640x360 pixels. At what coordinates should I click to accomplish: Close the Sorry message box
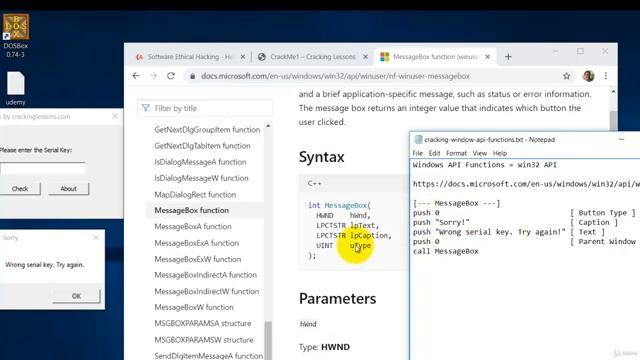click(96, 237)
